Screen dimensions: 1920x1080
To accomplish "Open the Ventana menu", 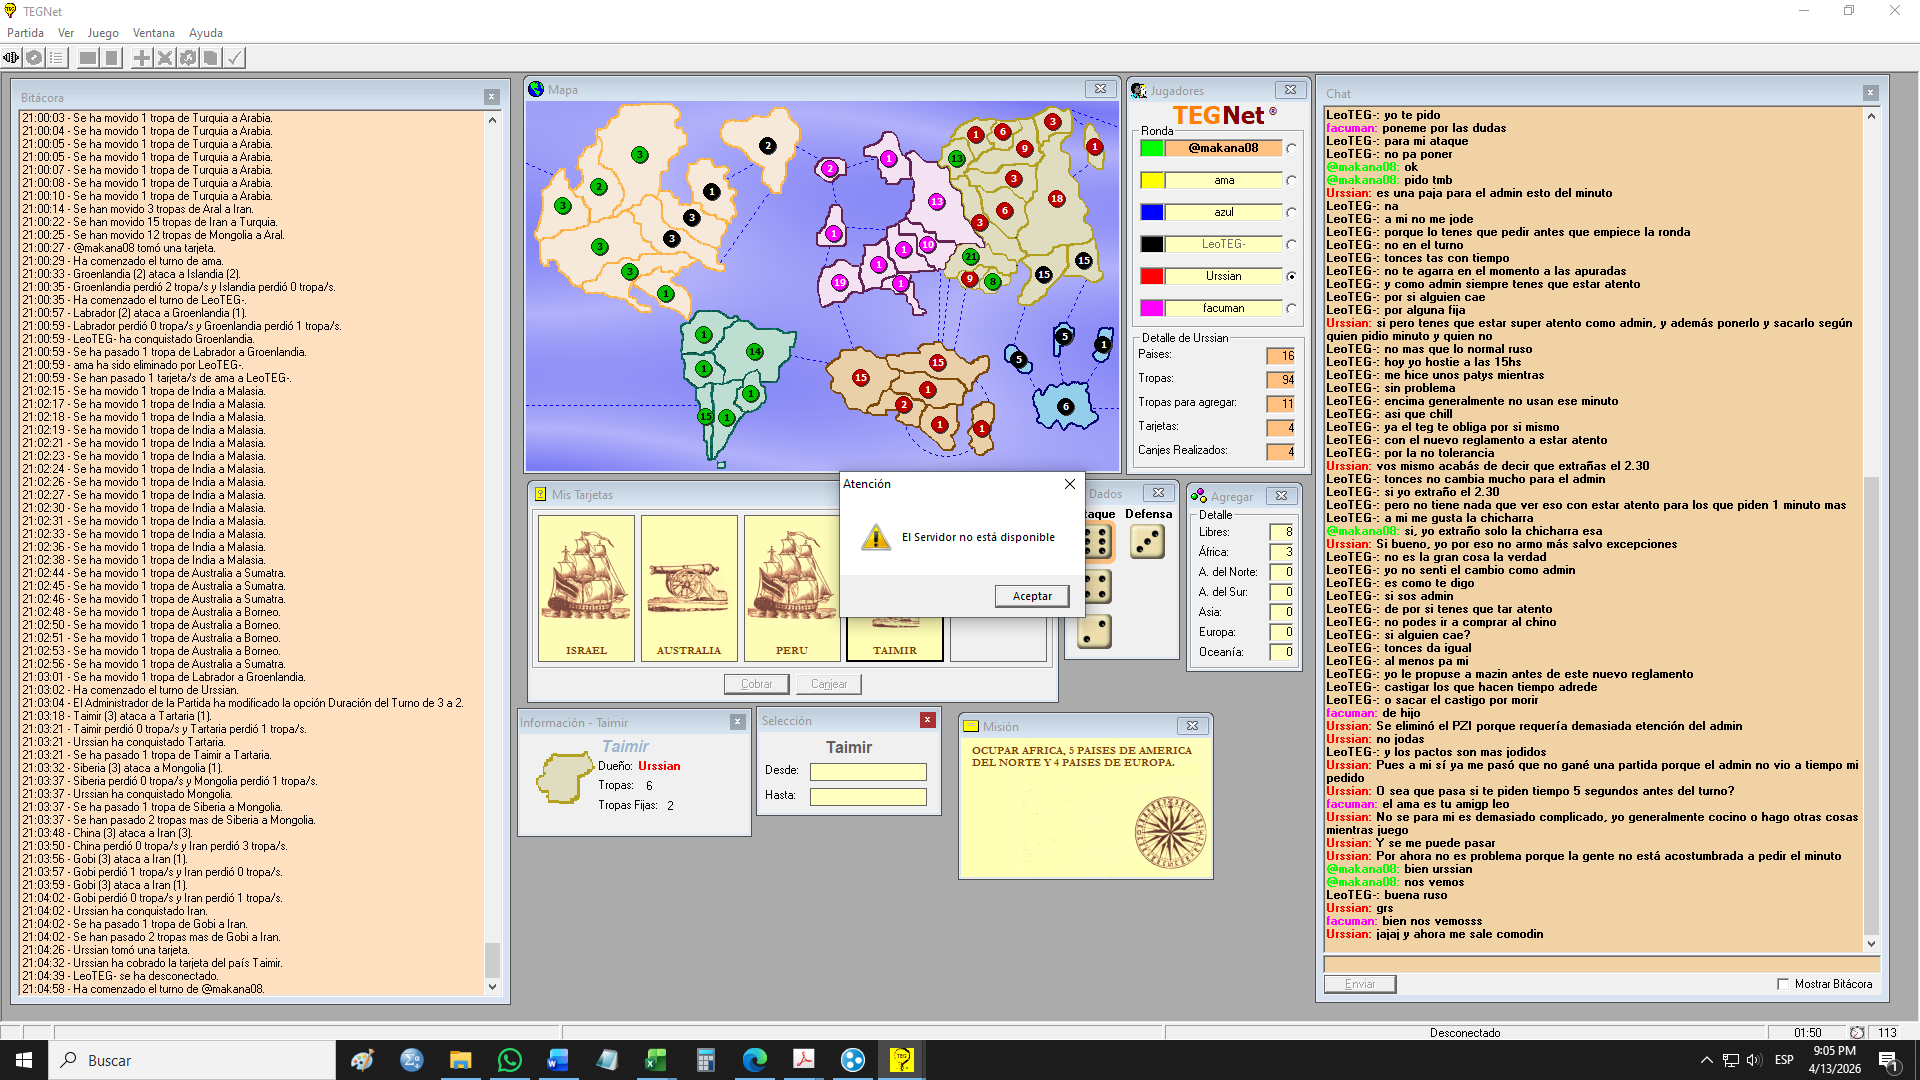I will (153, 33).
